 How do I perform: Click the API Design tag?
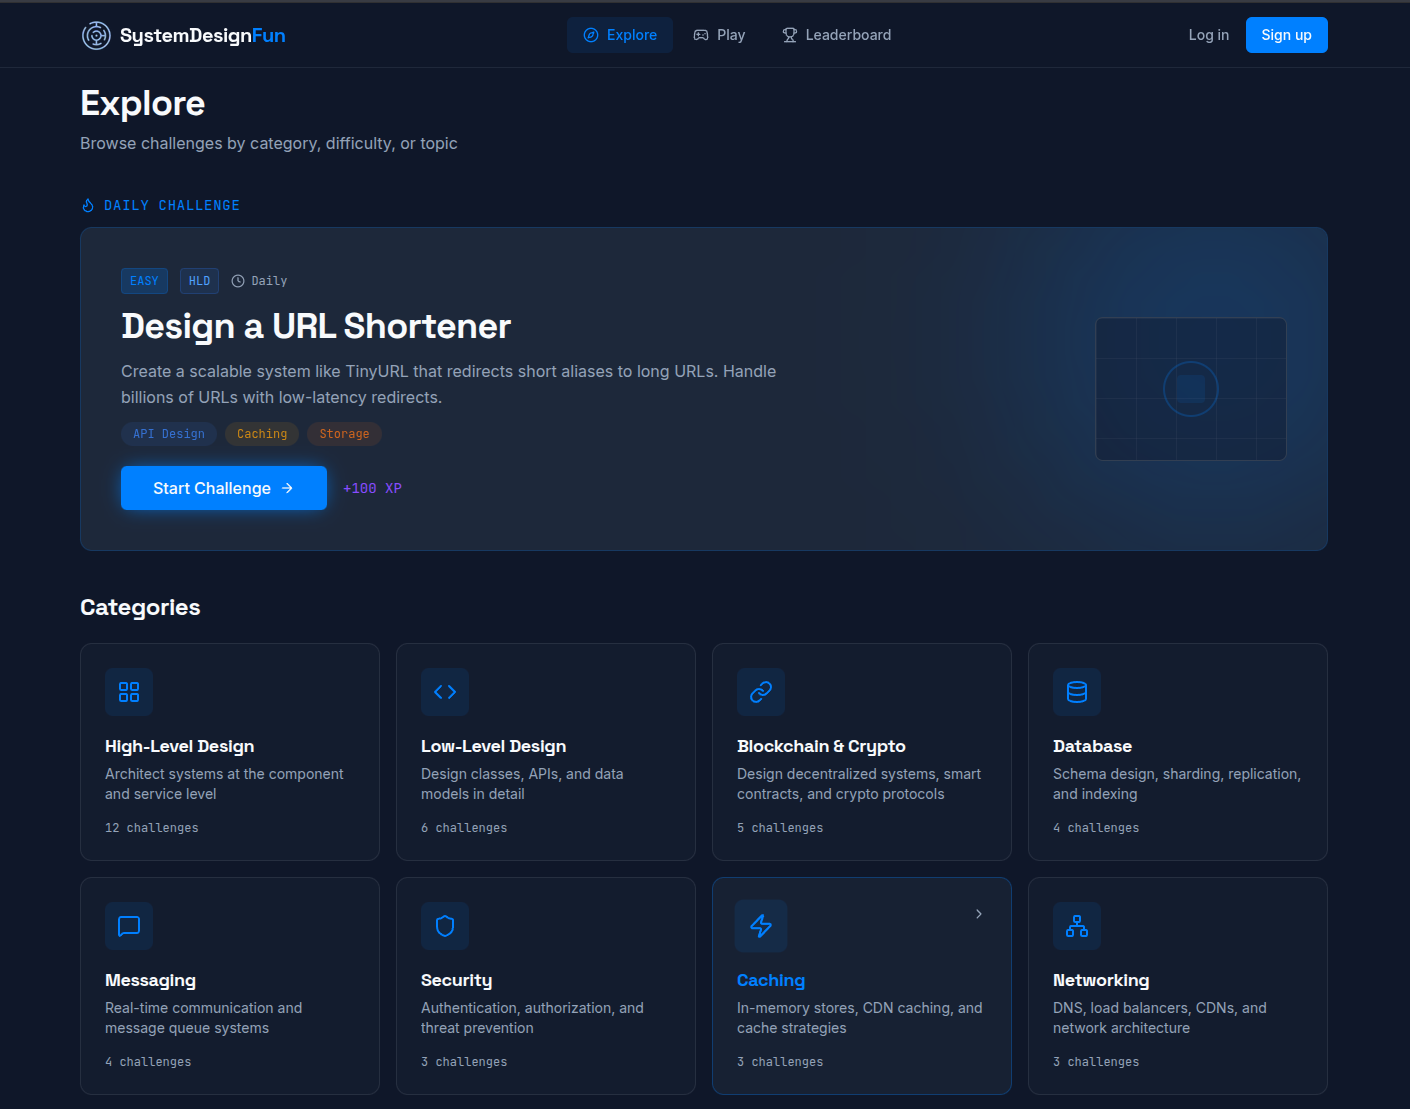[x=169, y=434]
